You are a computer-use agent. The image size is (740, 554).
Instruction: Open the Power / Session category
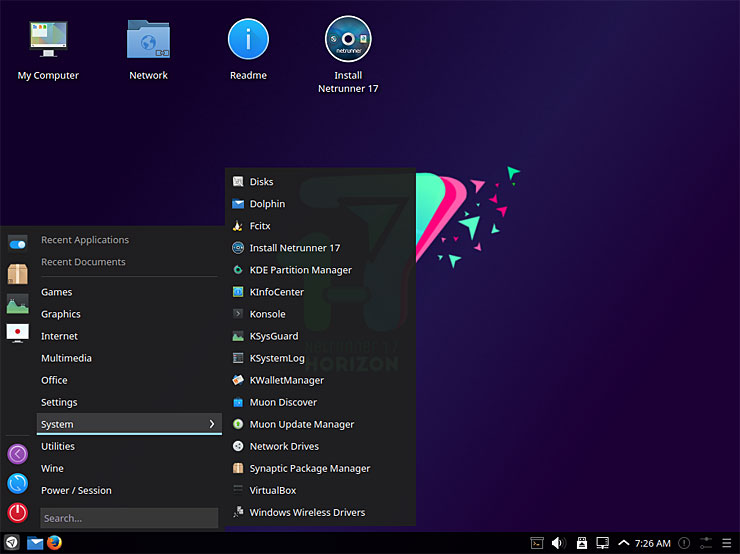click(x=76, y=490)
